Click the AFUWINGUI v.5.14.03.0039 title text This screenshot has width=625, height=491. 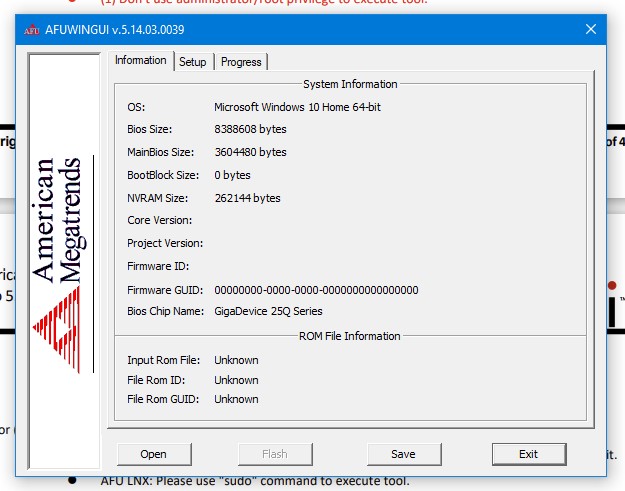[x=115, y=30]
